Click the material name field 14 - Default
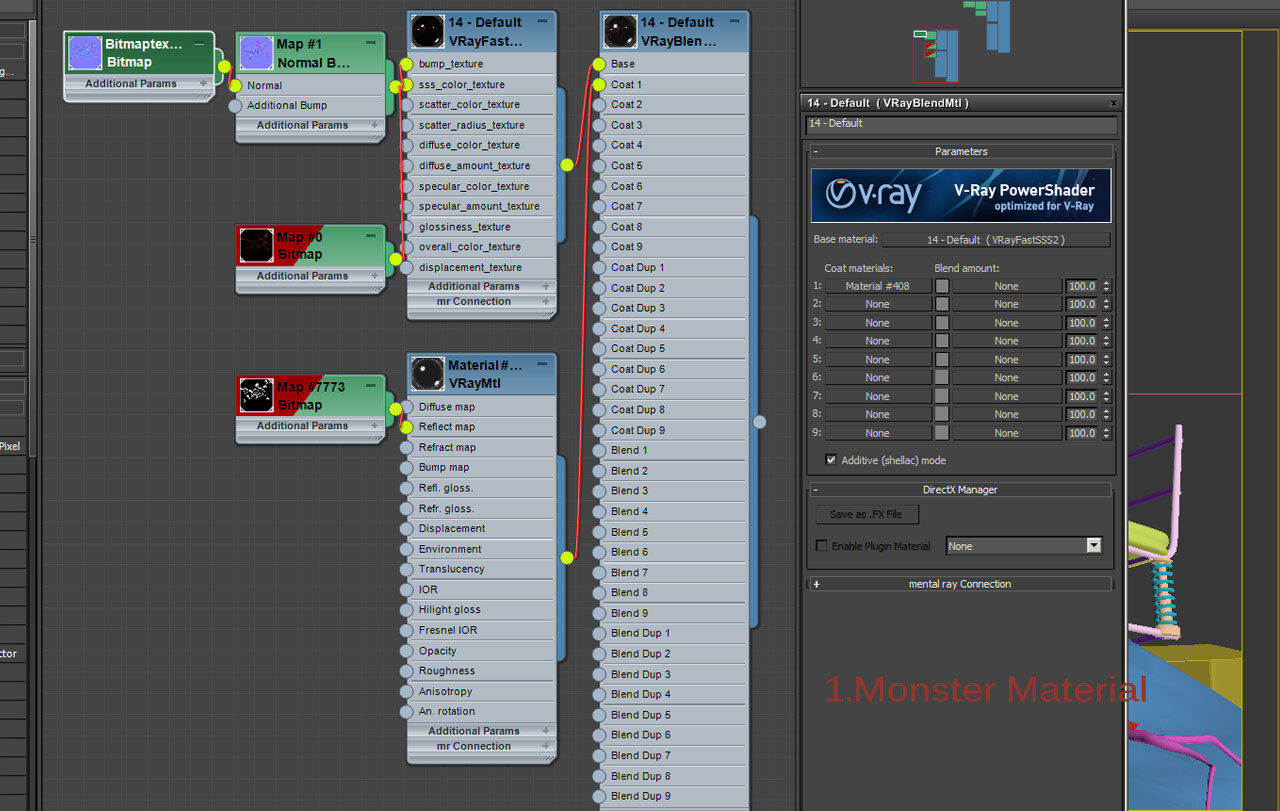 [961, 124]
